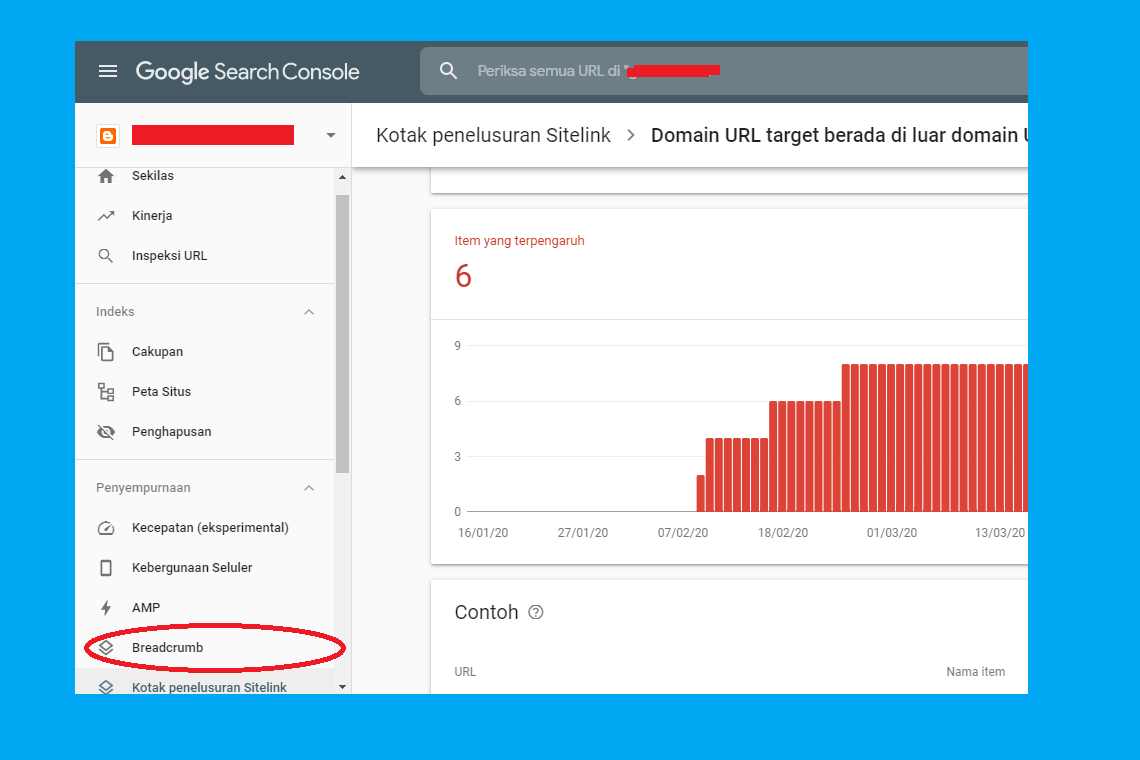
Task: Click the Kotak penelusuran Sitelink layers icon
Action: click(x=106, y=687)
